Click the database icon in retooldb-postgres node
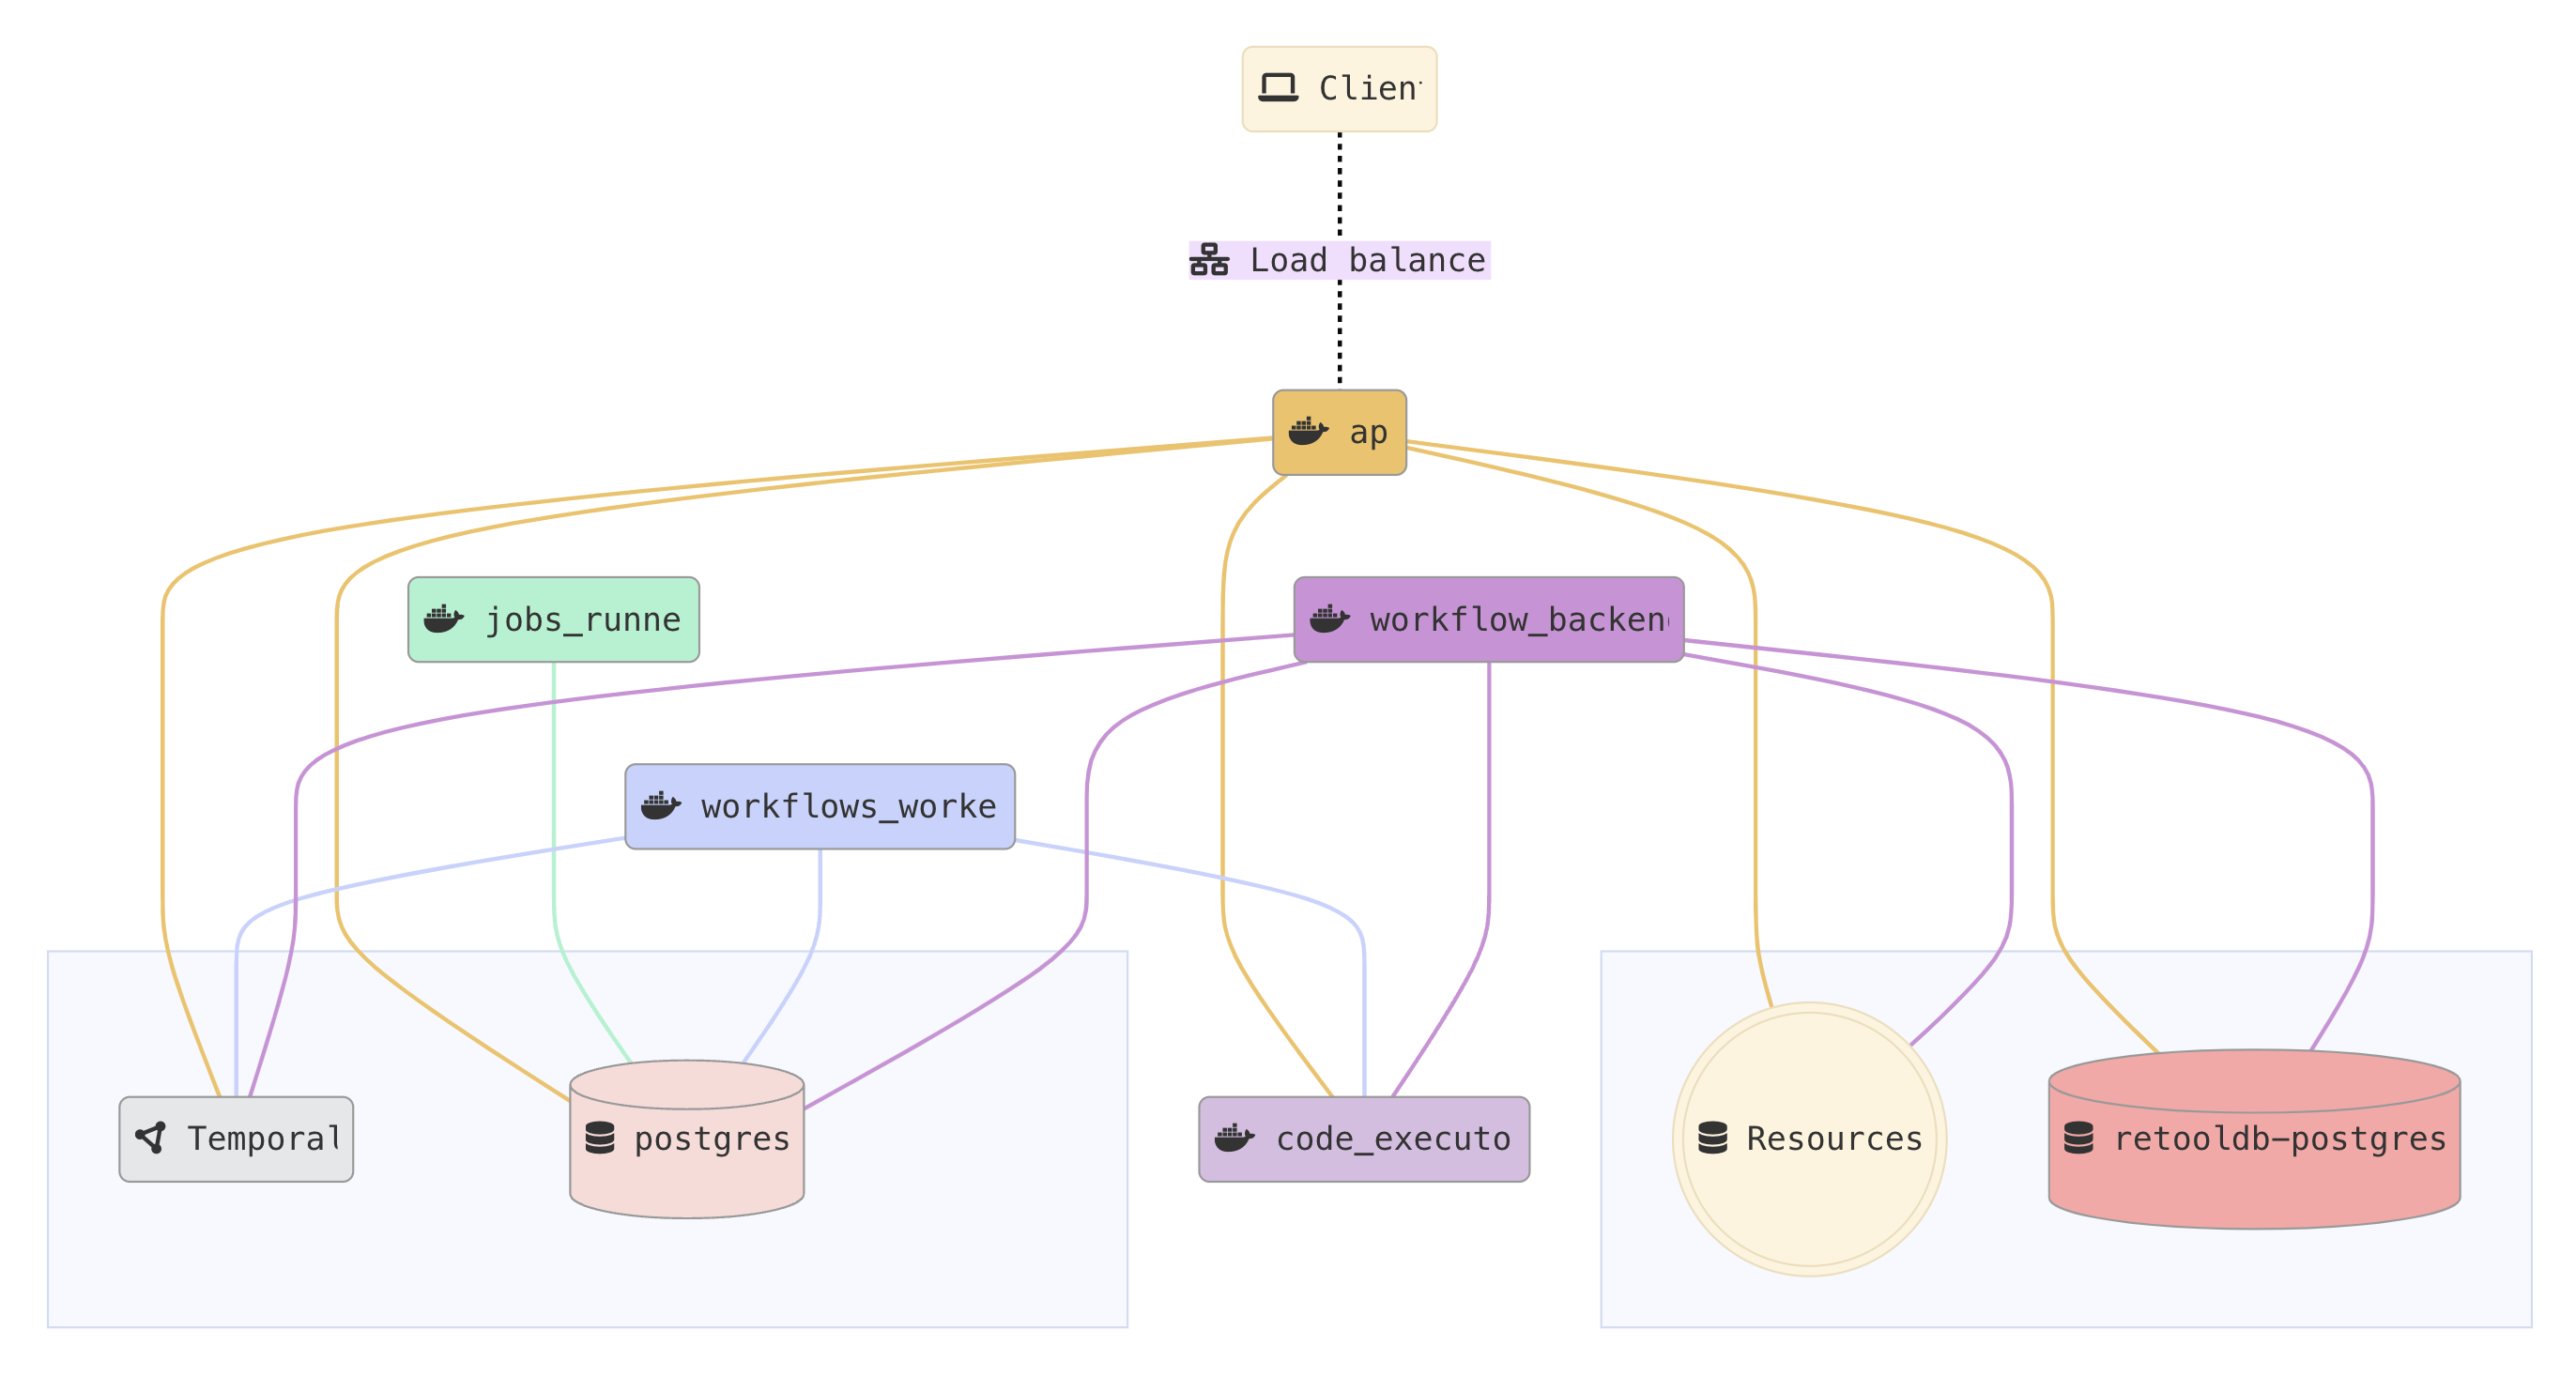The image size is (2576, 1376). tap(2079, 1138)
